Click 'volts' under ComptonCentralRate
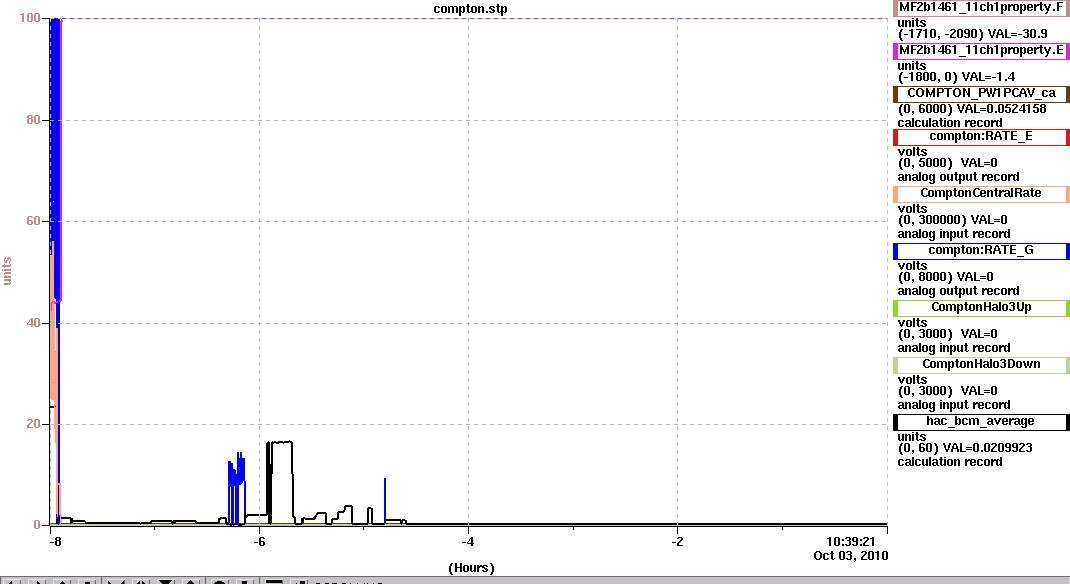This screenshot has height=584, width=1070. pyautogui.click(x=912, y=209)
